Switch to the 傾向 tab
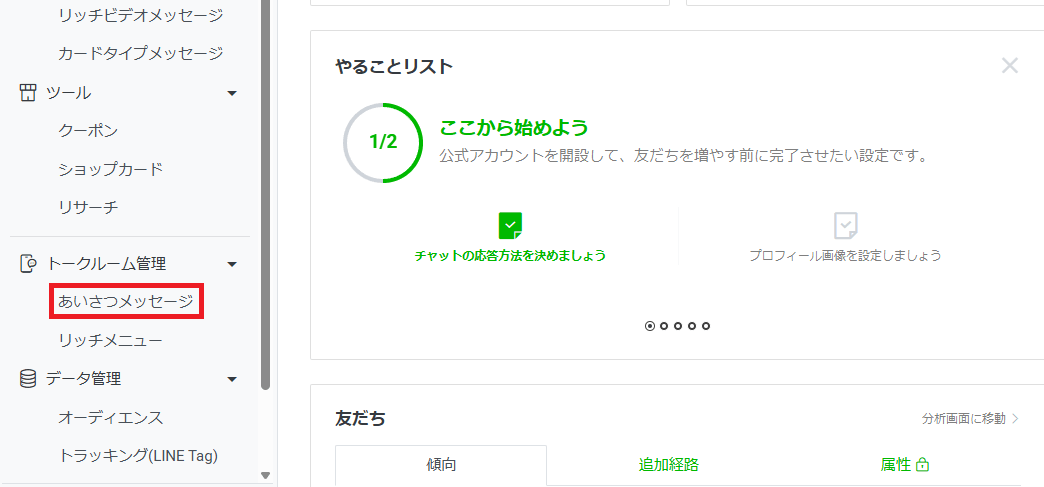1044x487 pixels. (441, 465)
